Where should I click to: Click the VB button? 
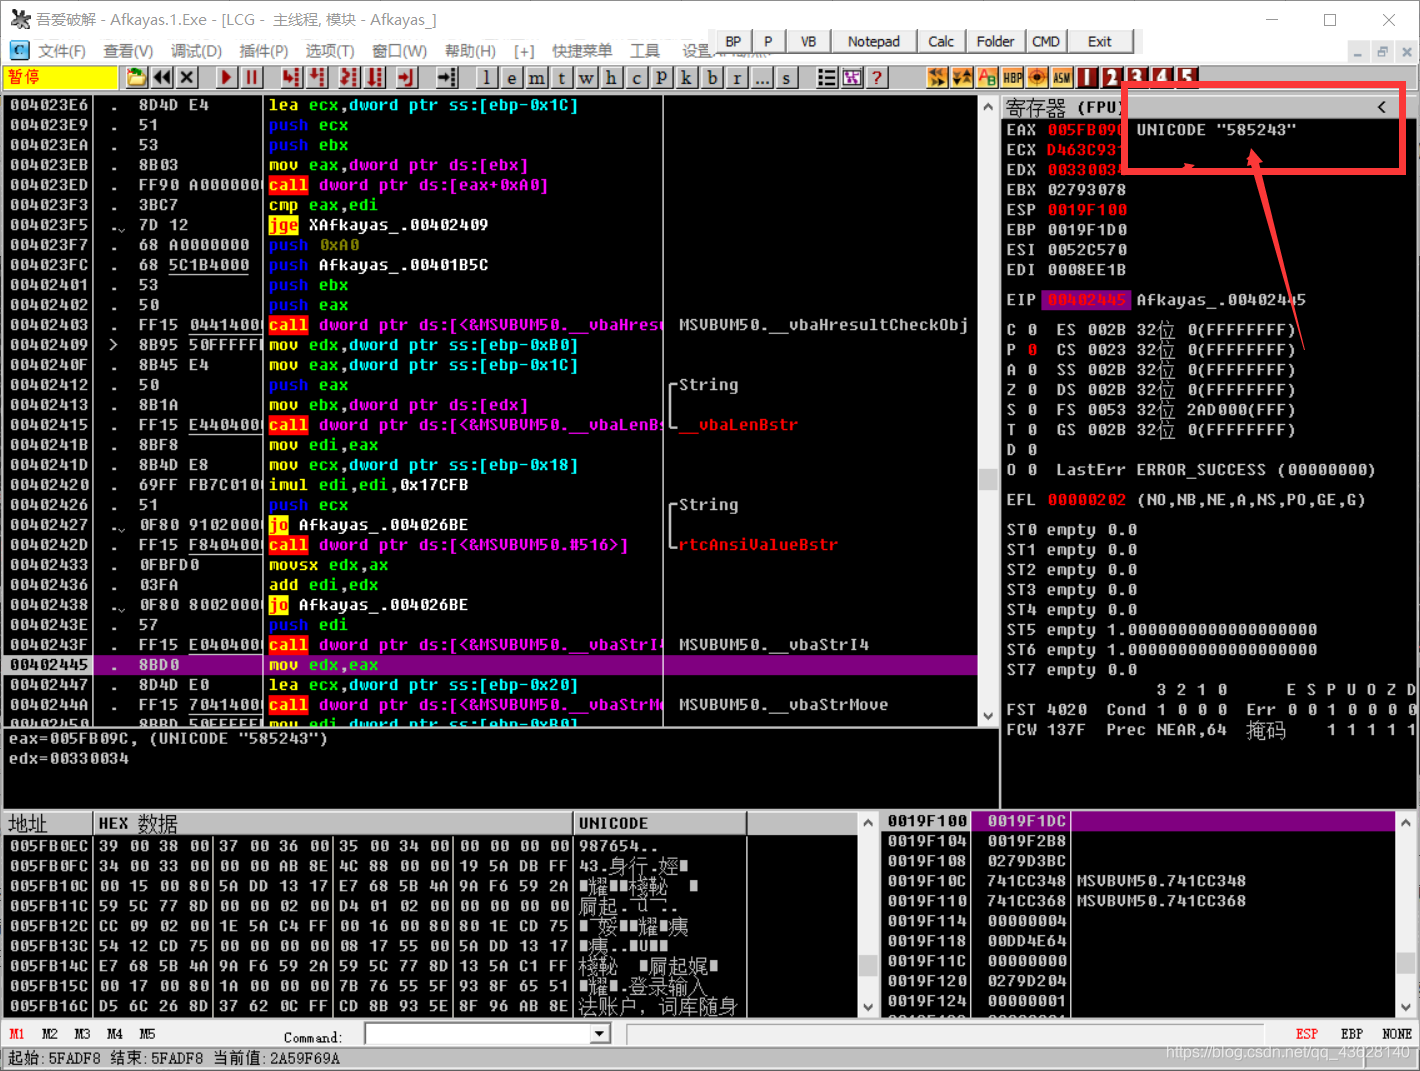809,41
